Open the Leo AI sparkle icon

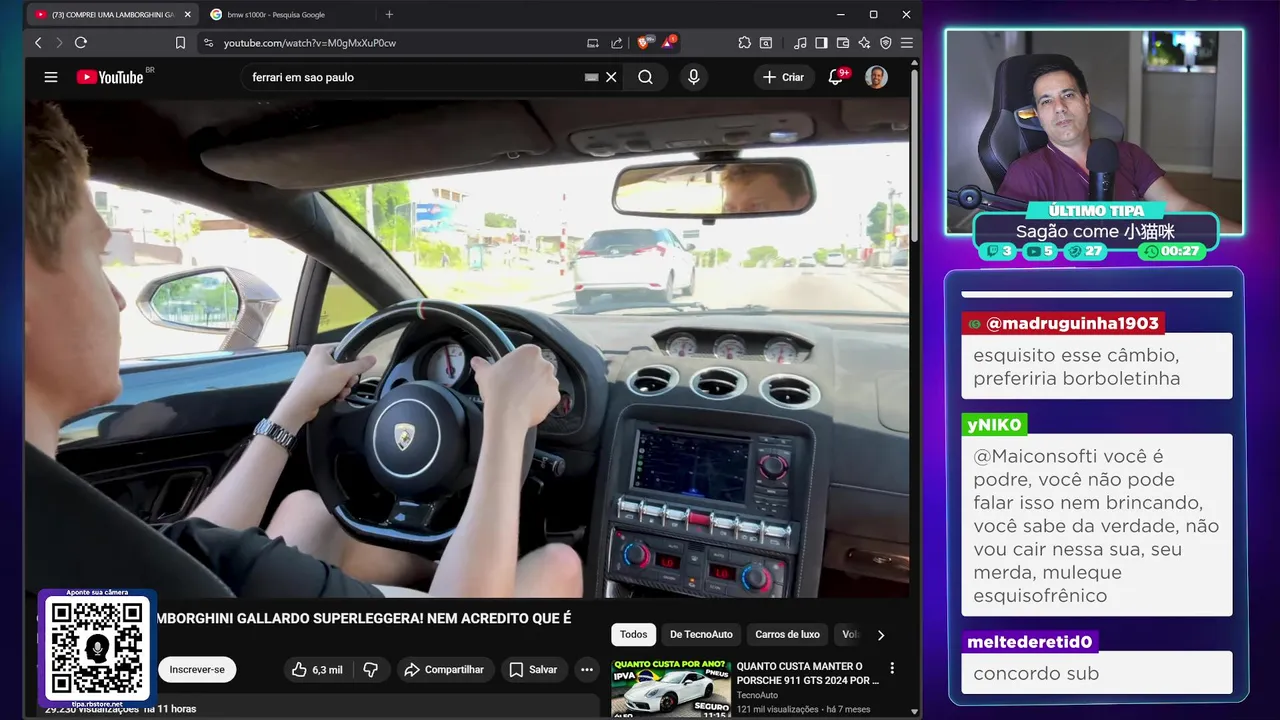coord(864,43)
